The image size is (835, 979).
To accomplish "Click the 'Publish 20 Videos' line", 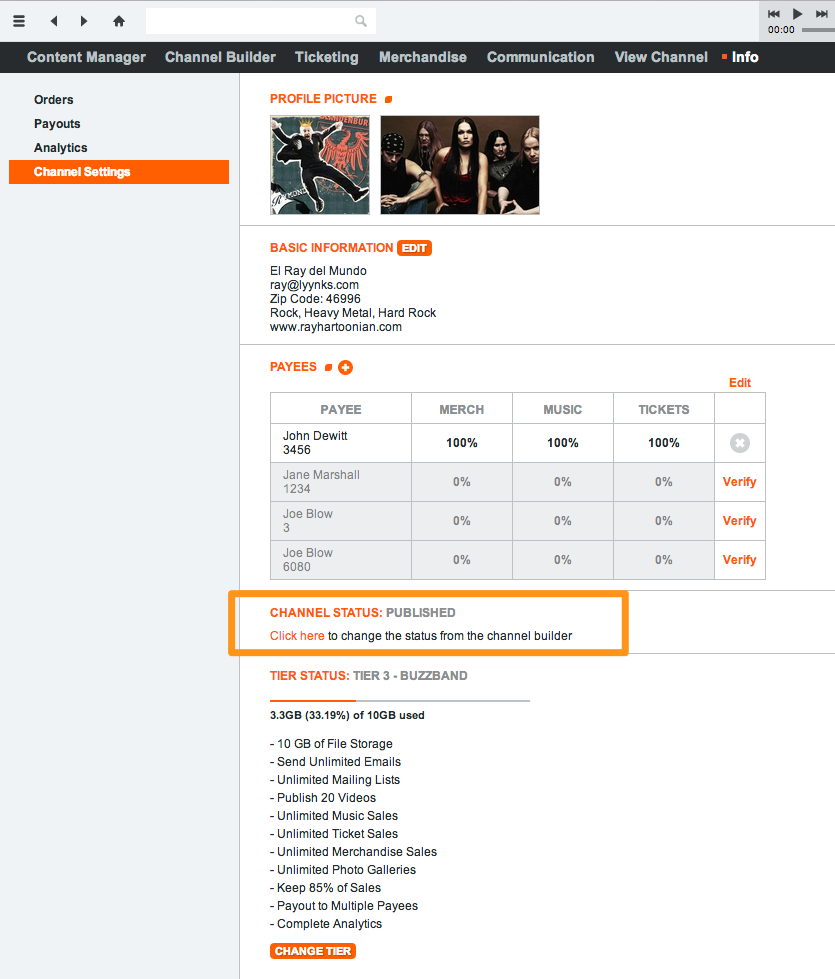I will (323, 798).
